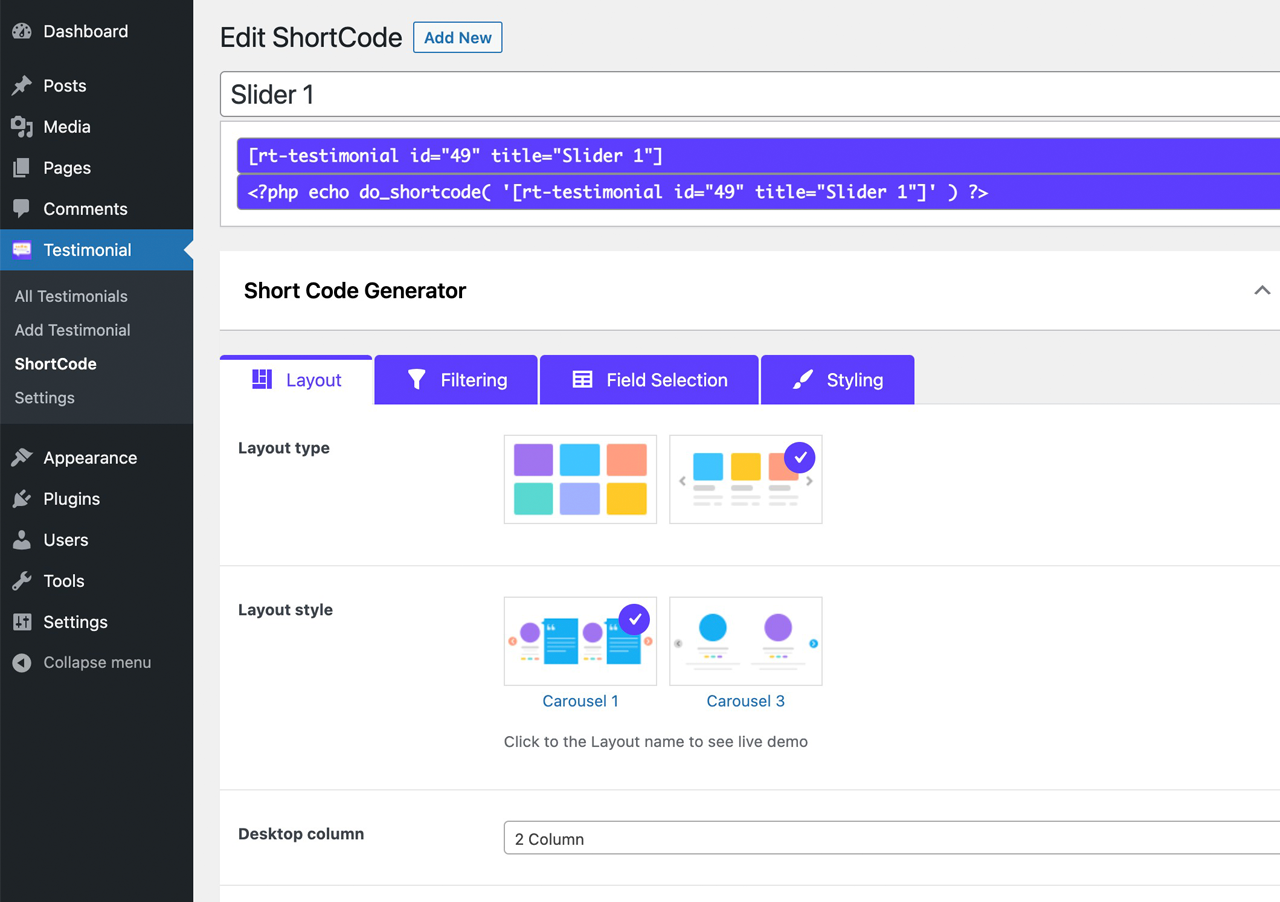Click the Testimonial plugin icon
1280x902 pixels.
coord(22,250)
